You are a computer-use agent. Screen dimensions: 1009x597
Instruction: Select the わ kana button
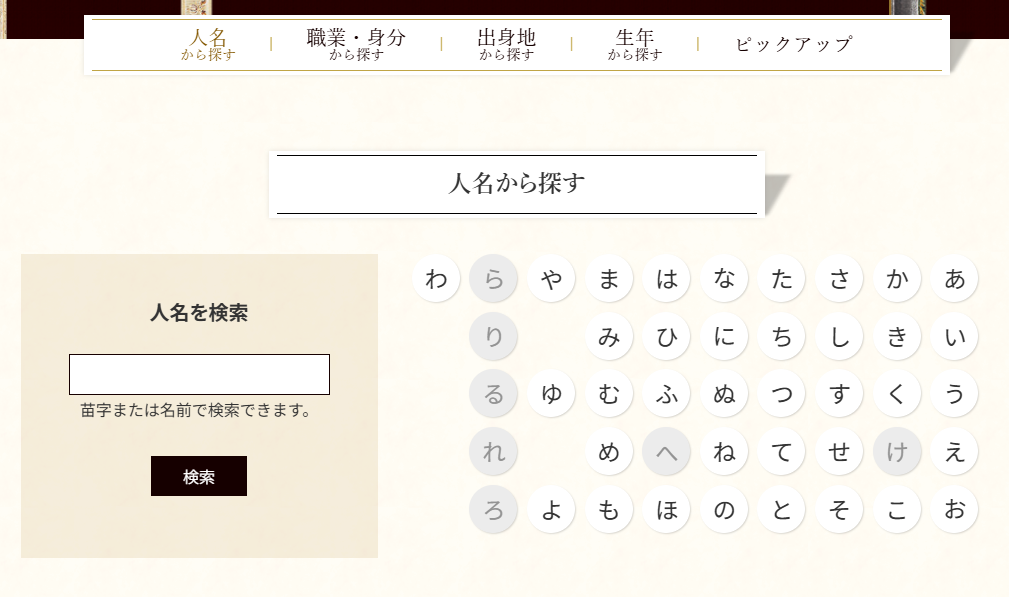pyautogui.click(x=436, y=279)
